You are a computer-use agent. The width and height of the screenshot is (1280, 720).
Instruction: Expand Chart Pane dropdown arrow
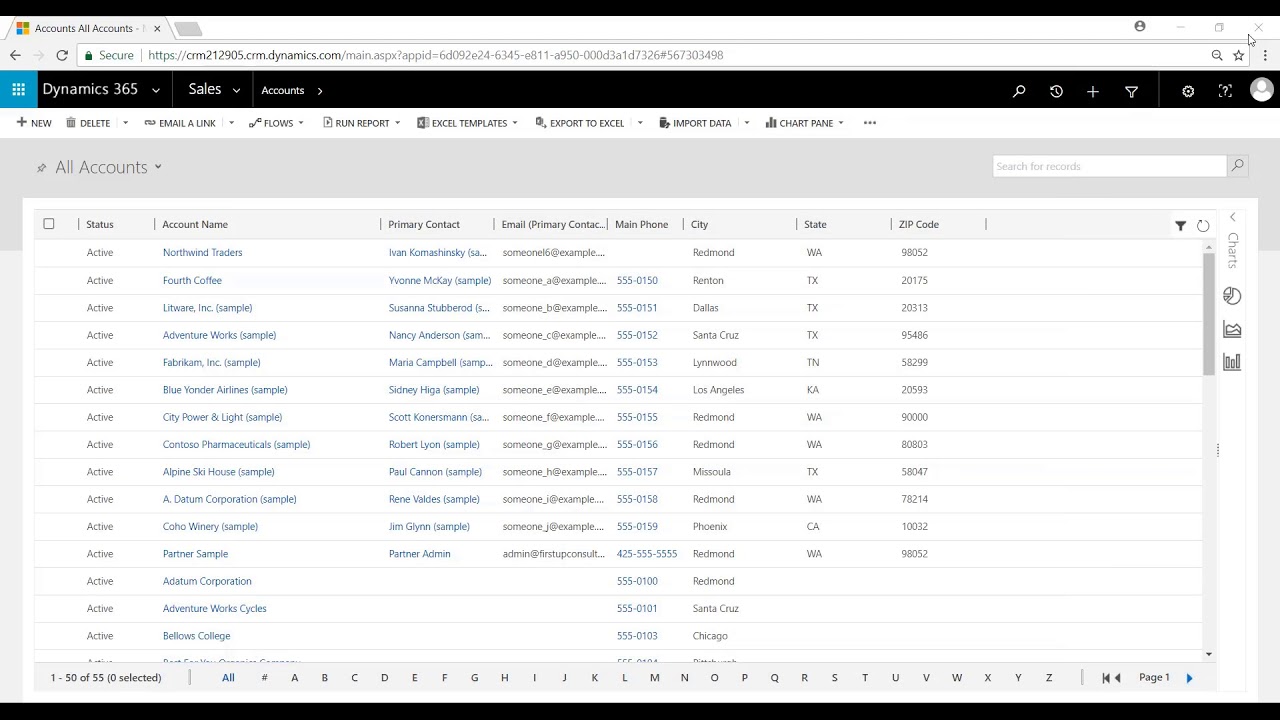pos(840,123)
